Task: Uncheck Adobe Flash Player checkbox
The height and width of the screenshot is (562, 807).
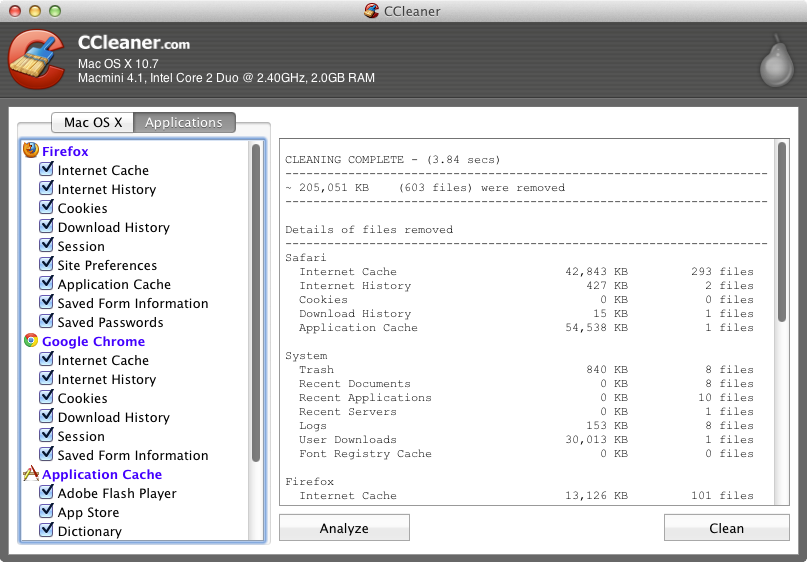Action: pos(46,493)
